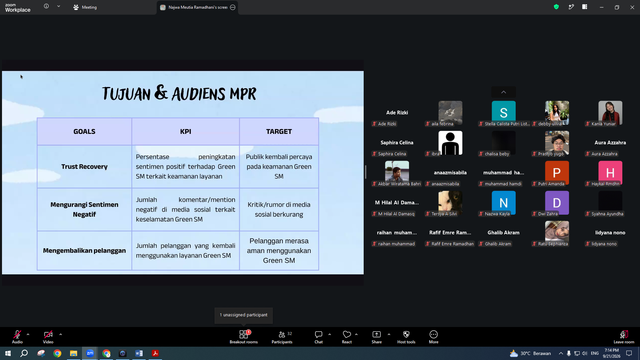640x360 pixels.
Task: Click Saphira Celina participant name
Action: [397, 142]
